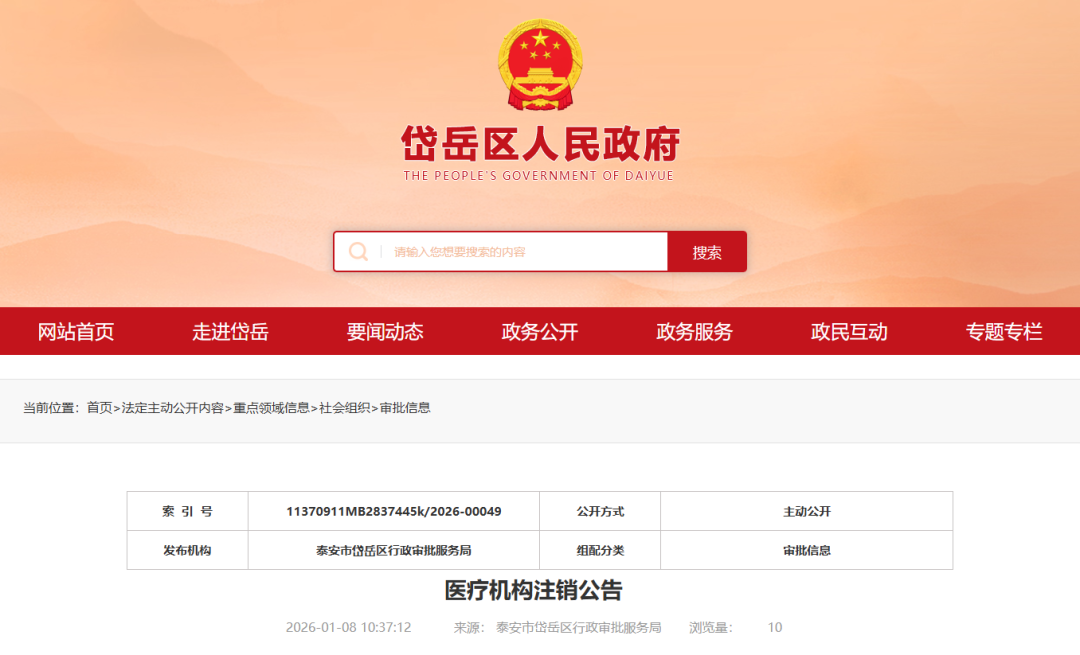The image size is (1080, 655).
Task: Select 要闻动态 in the navigation bar
Action: 385,332
